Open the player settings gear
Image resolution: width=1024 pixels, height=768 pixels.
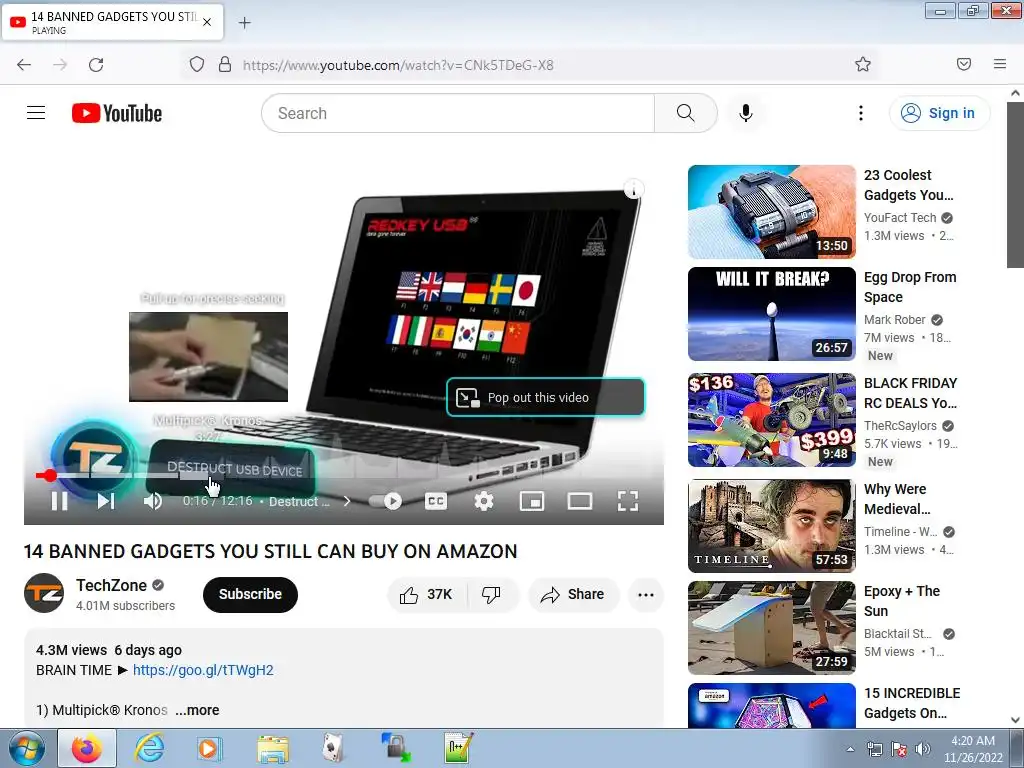[483, 501]
